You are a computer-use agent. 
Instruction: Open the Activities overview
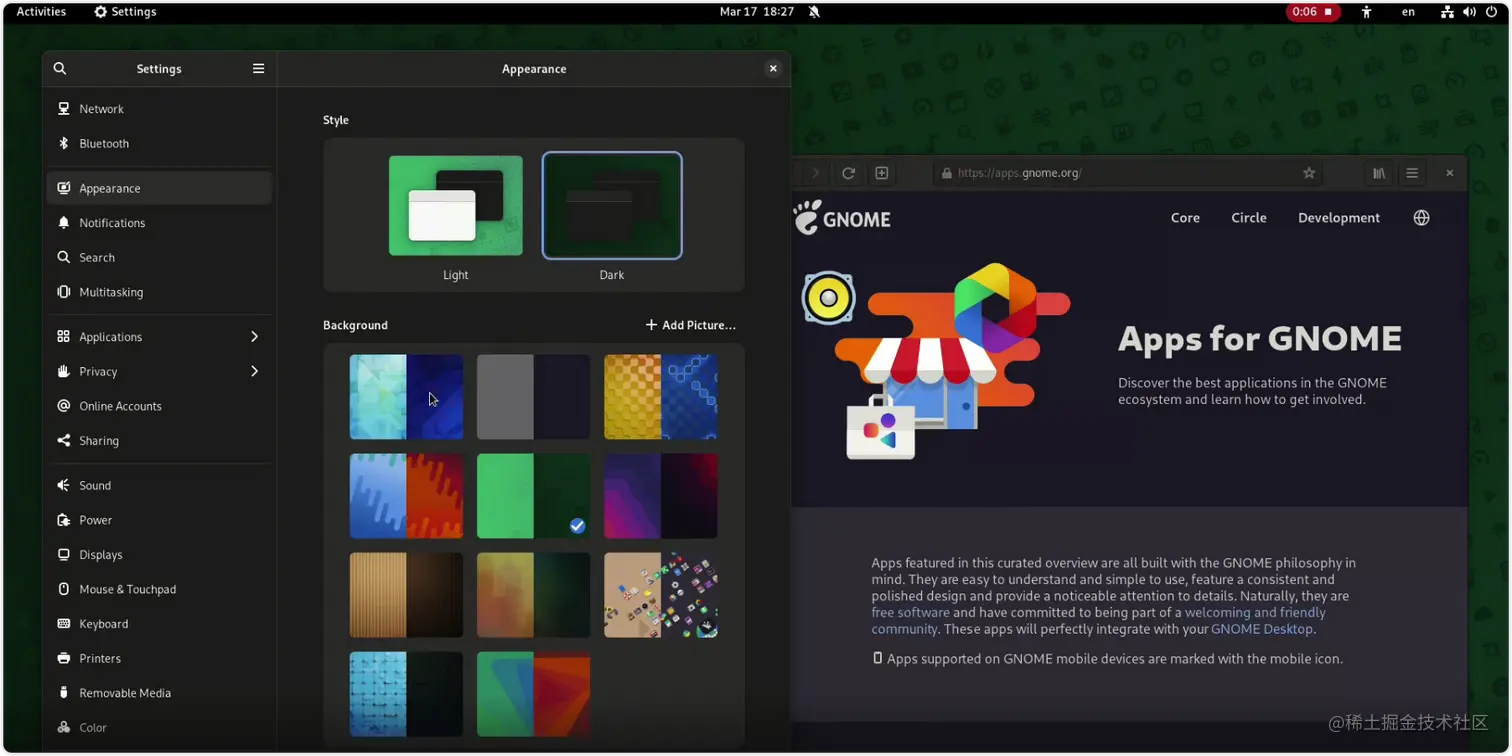pyautogui.click(x=41, y=12)
